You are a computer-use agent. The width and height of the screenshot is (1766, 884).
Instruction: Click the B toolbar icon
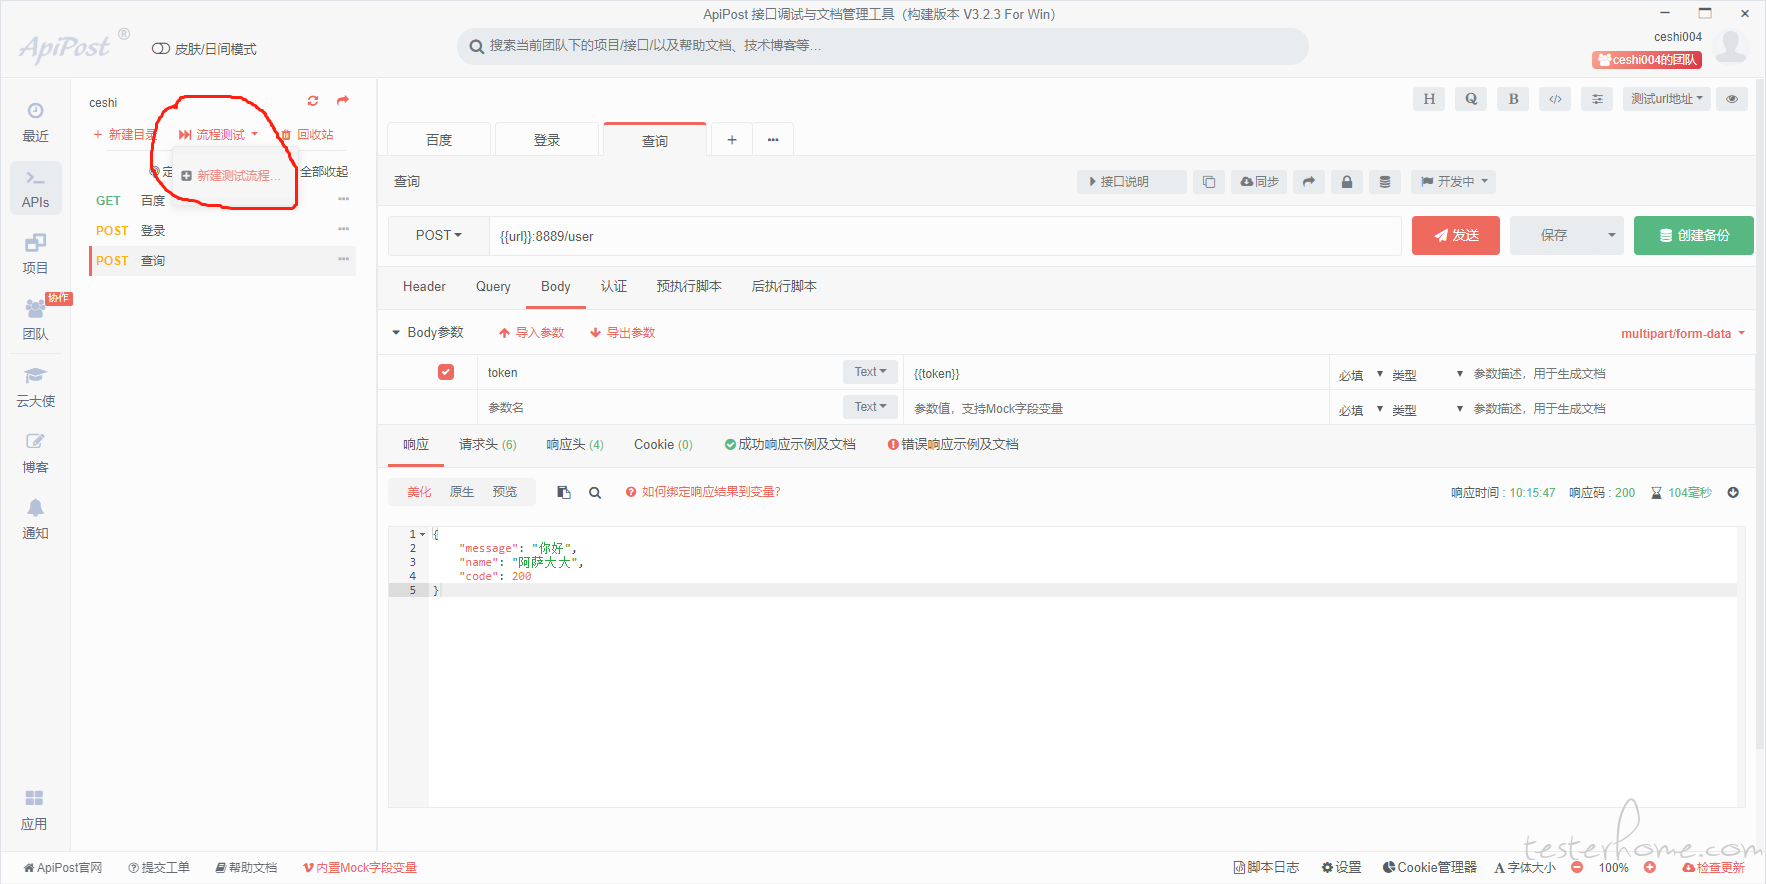tap(1513, 99)
